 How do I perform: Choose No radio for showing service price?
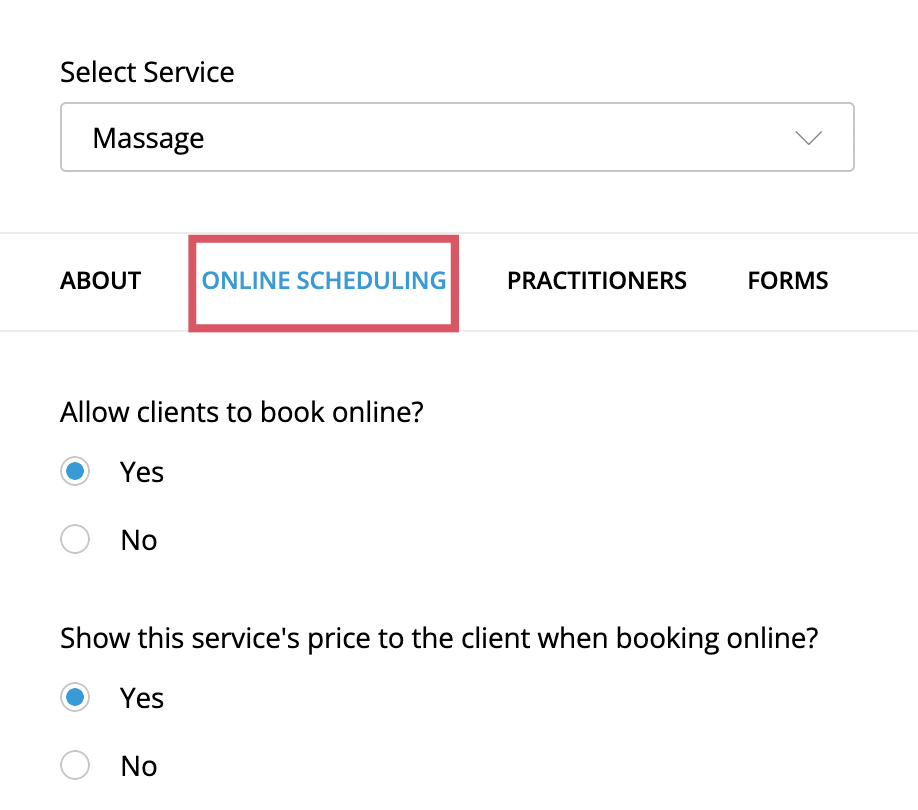(75, 765)
